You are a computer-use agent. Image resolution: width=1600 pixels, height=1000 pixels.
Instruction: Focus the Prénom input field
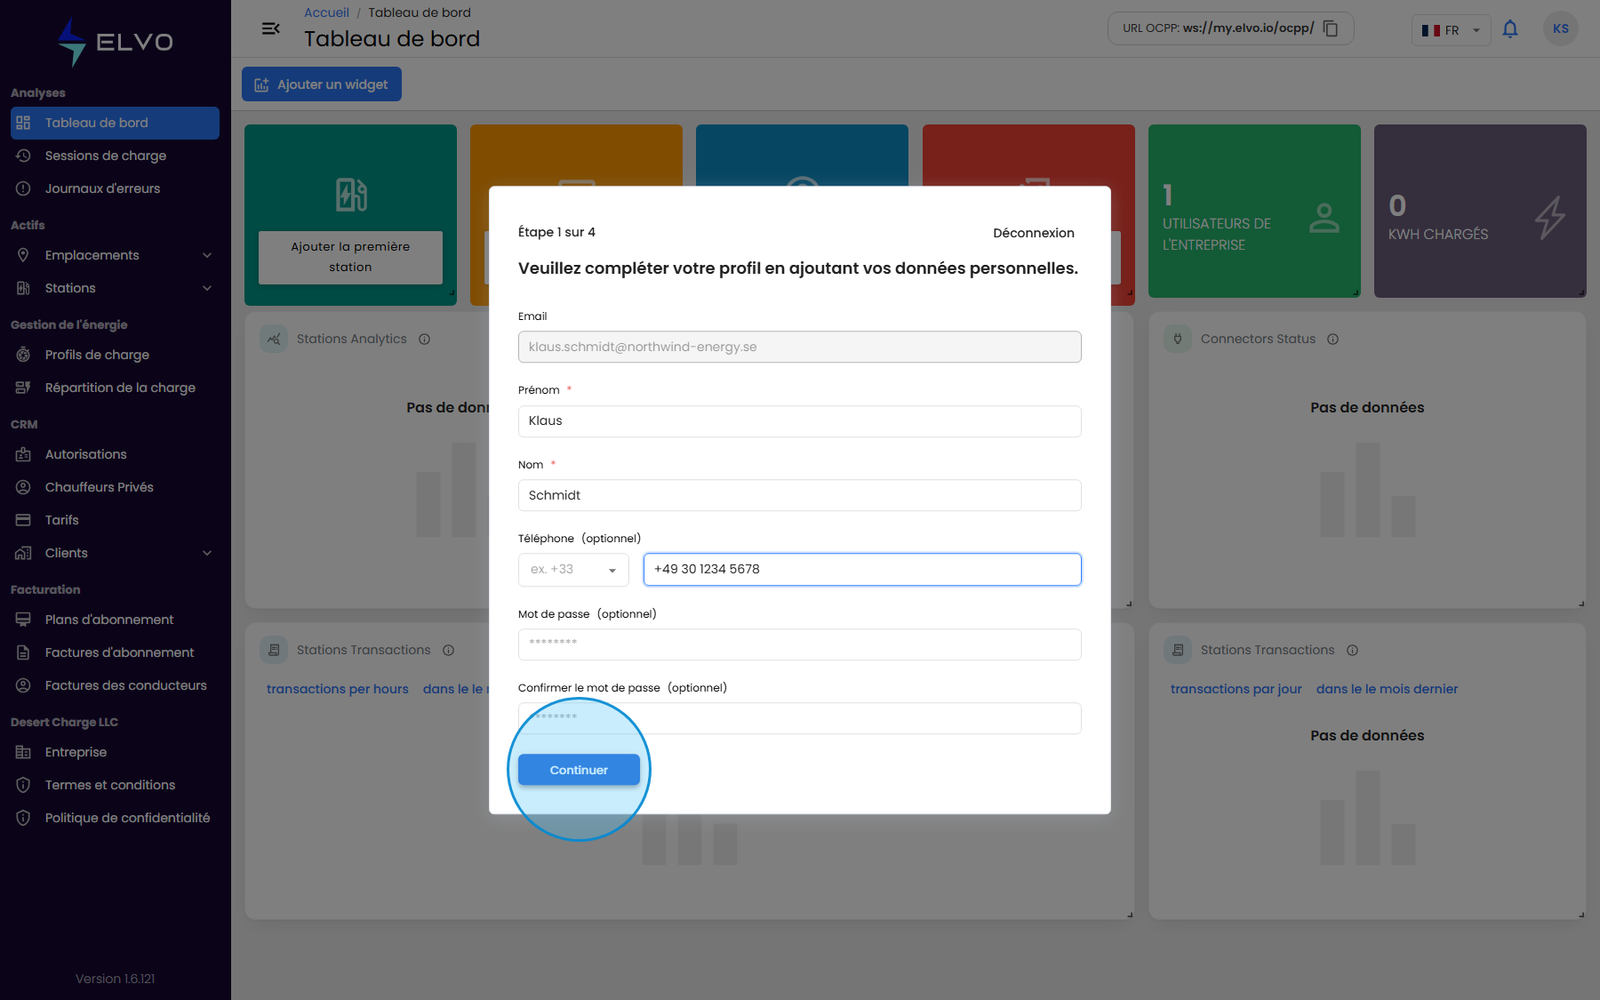(799, 421)
